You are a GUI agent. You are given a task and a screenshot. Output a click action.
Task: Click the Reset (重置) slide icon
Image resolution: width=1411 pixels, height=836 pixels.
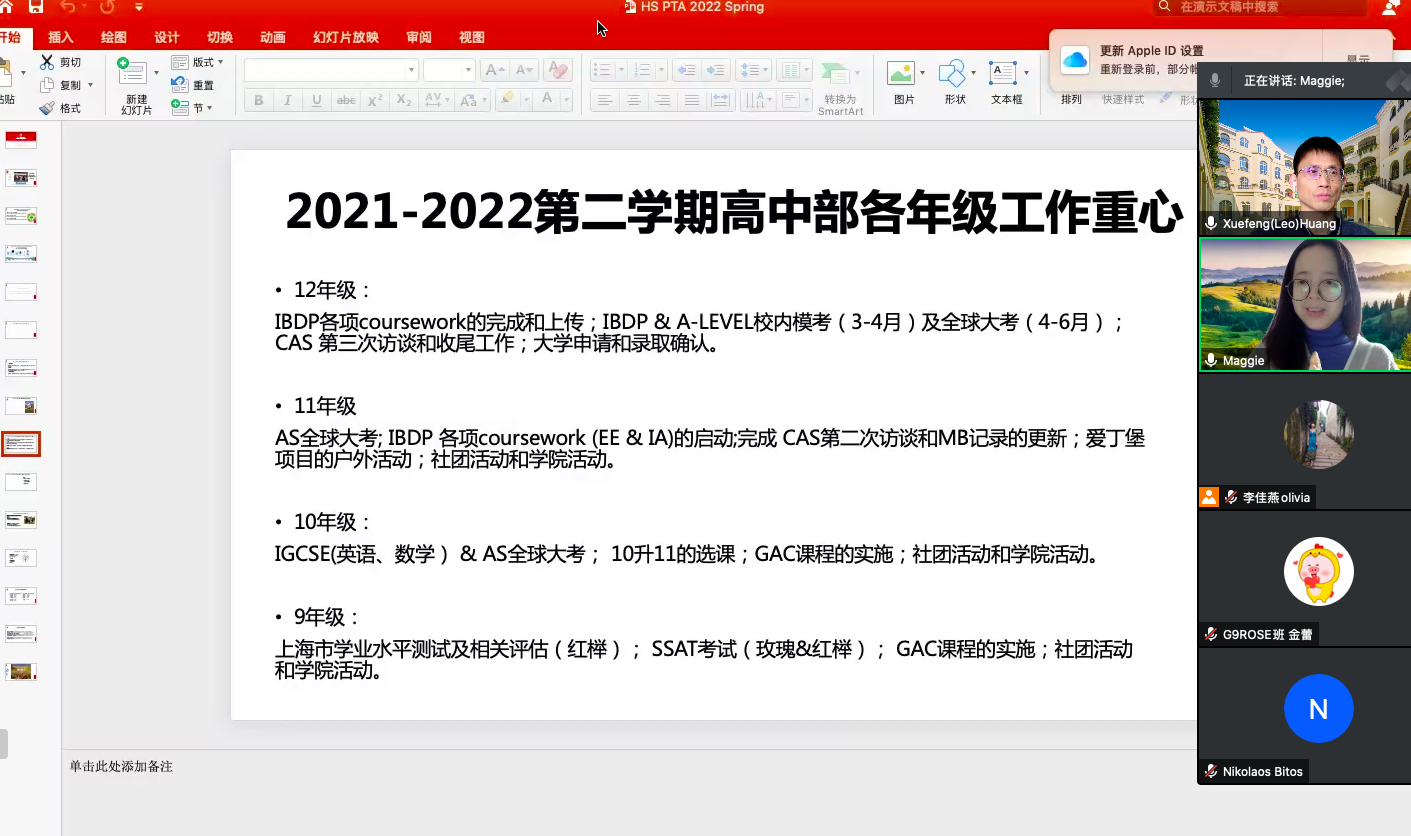coord(180,85)
